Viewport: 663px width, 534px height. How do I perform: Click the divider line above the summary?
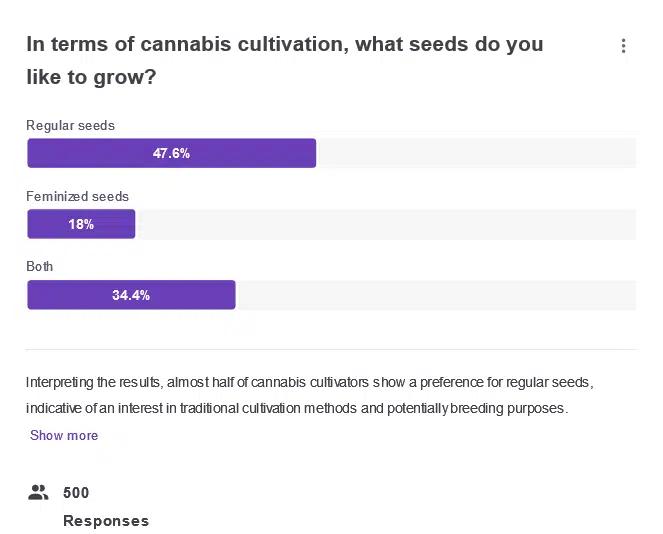(x=331, y=350)
